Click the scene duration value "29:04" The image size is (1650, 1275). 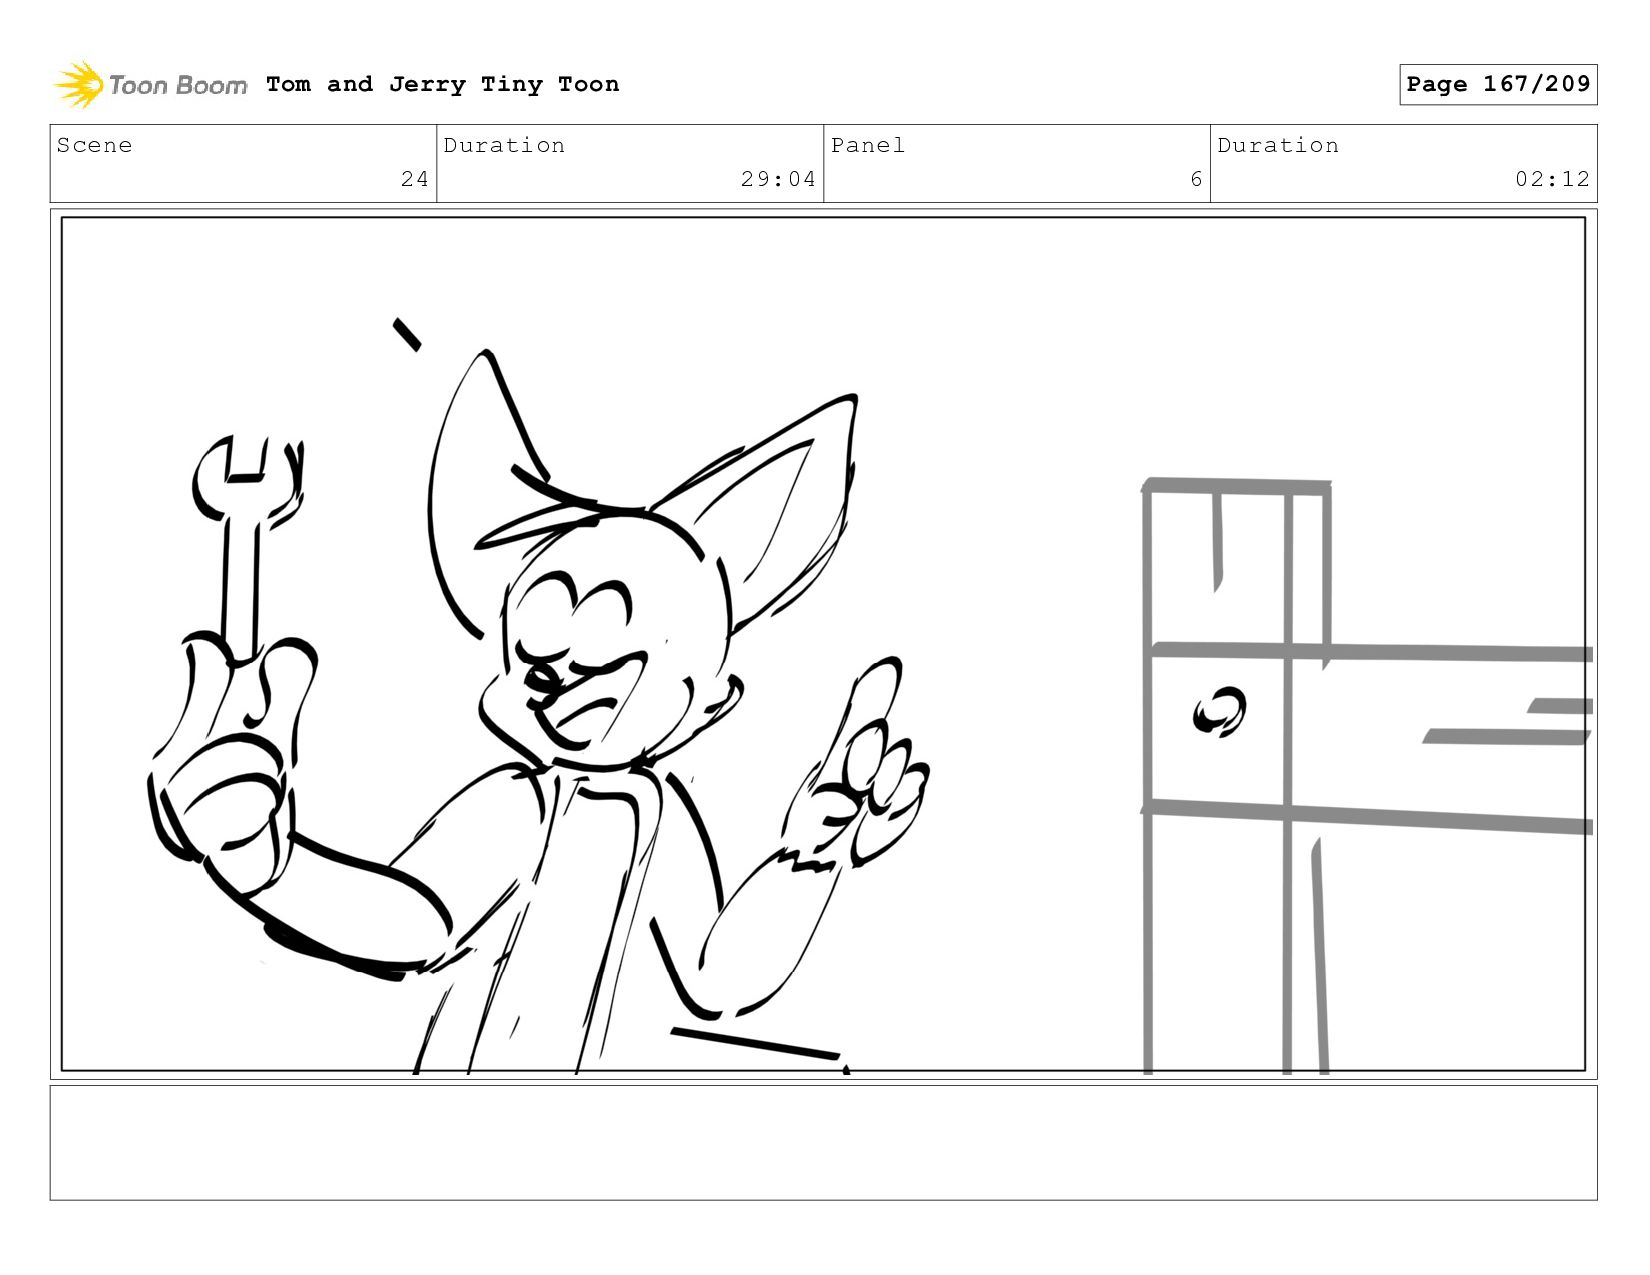coord(778,179)
